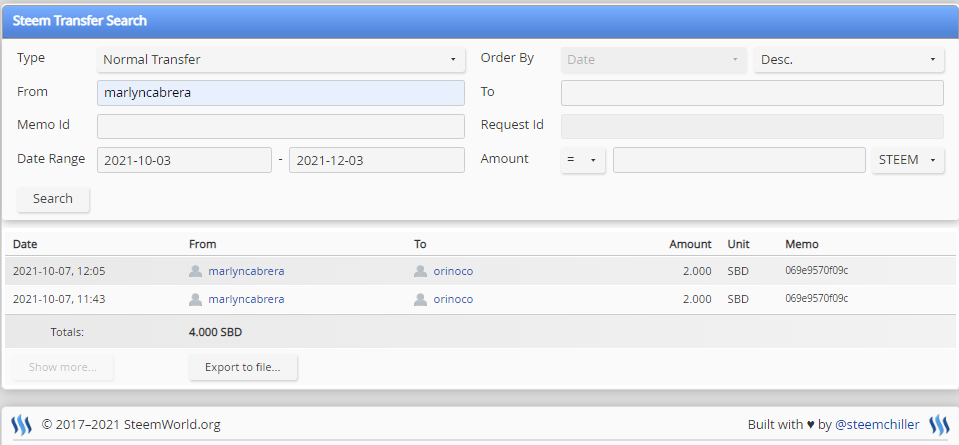
Task: Click the Export to file... button
Action: click(243, 367)
